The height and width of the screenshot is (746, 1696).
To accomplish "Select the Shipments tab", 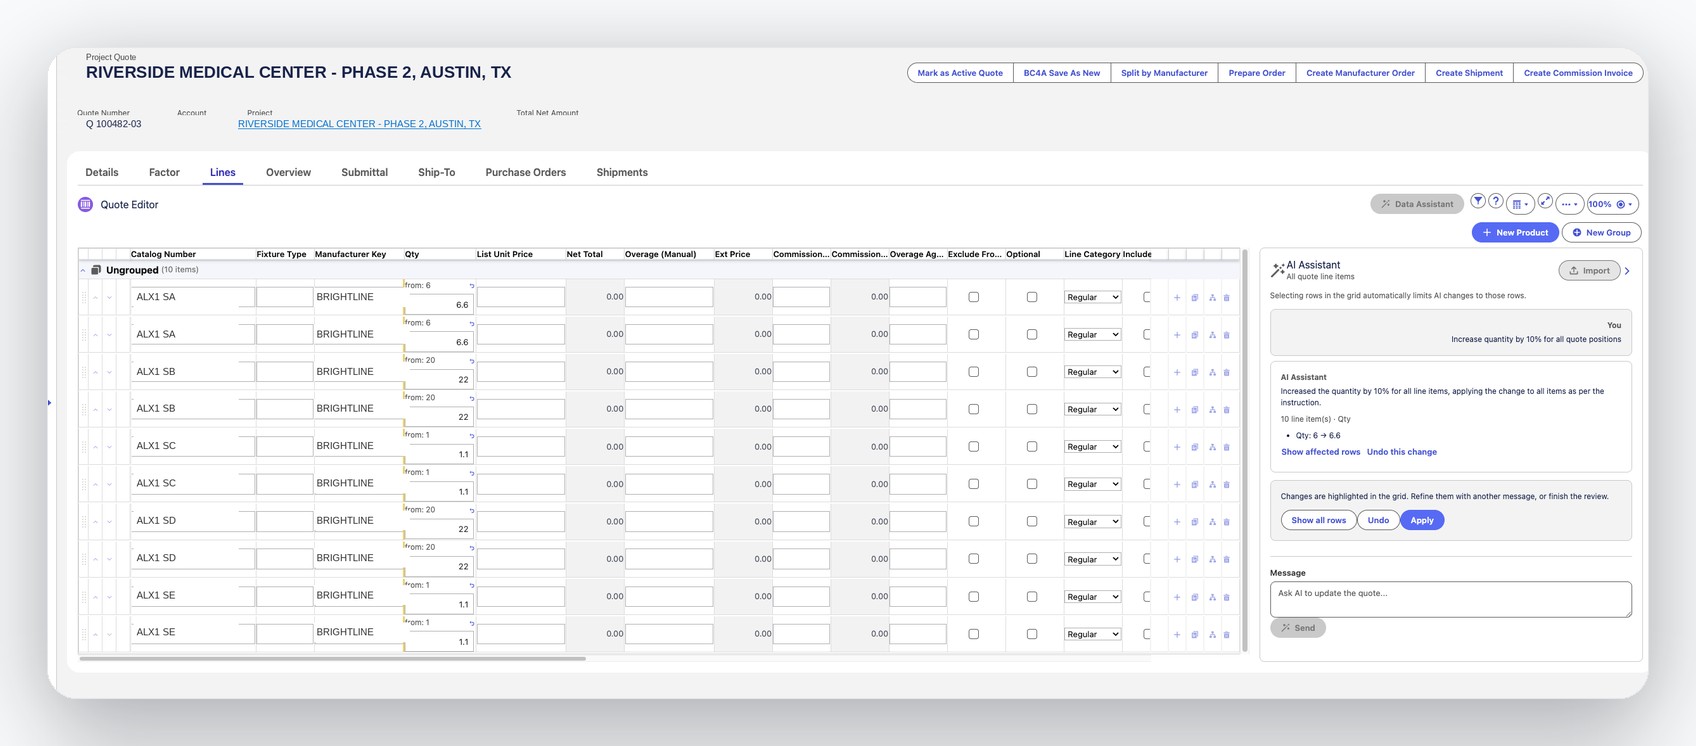I will (x=622, y=172).
